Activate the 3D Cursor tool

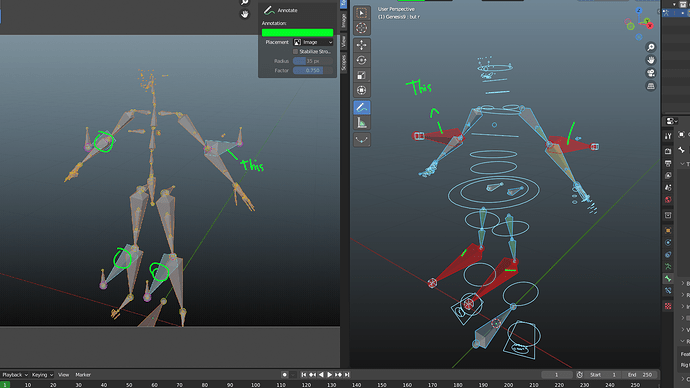click(361, 28)
